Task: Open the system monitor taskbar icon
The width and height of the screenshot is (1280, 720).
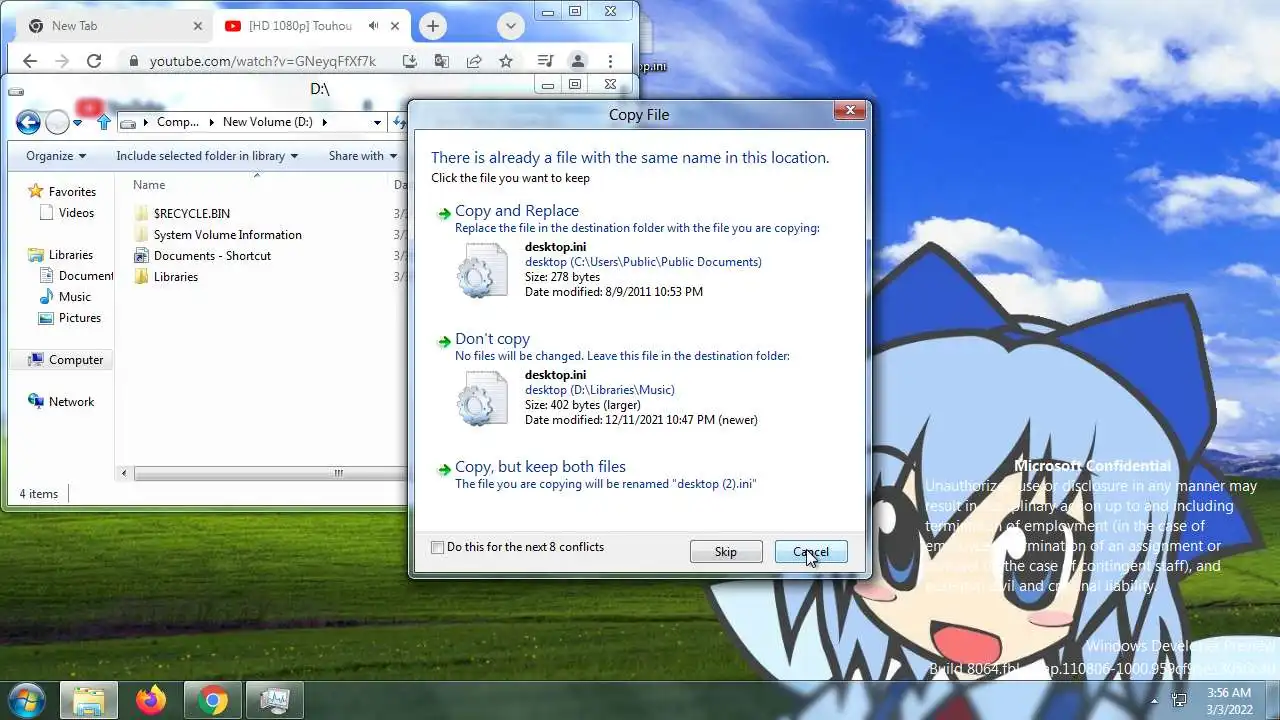Action: [x=274, y=700]
